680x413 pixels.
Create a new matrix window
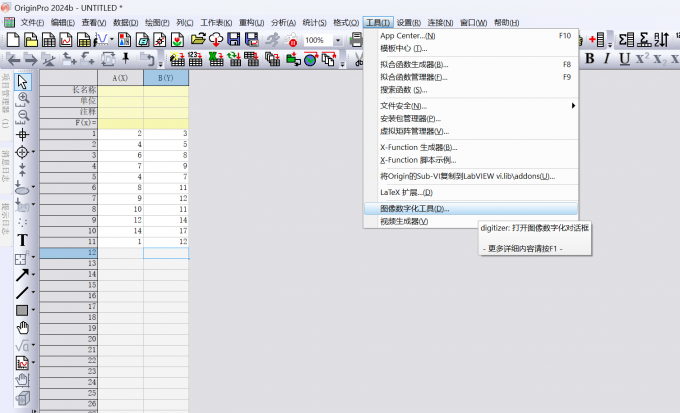click(83, 40)
